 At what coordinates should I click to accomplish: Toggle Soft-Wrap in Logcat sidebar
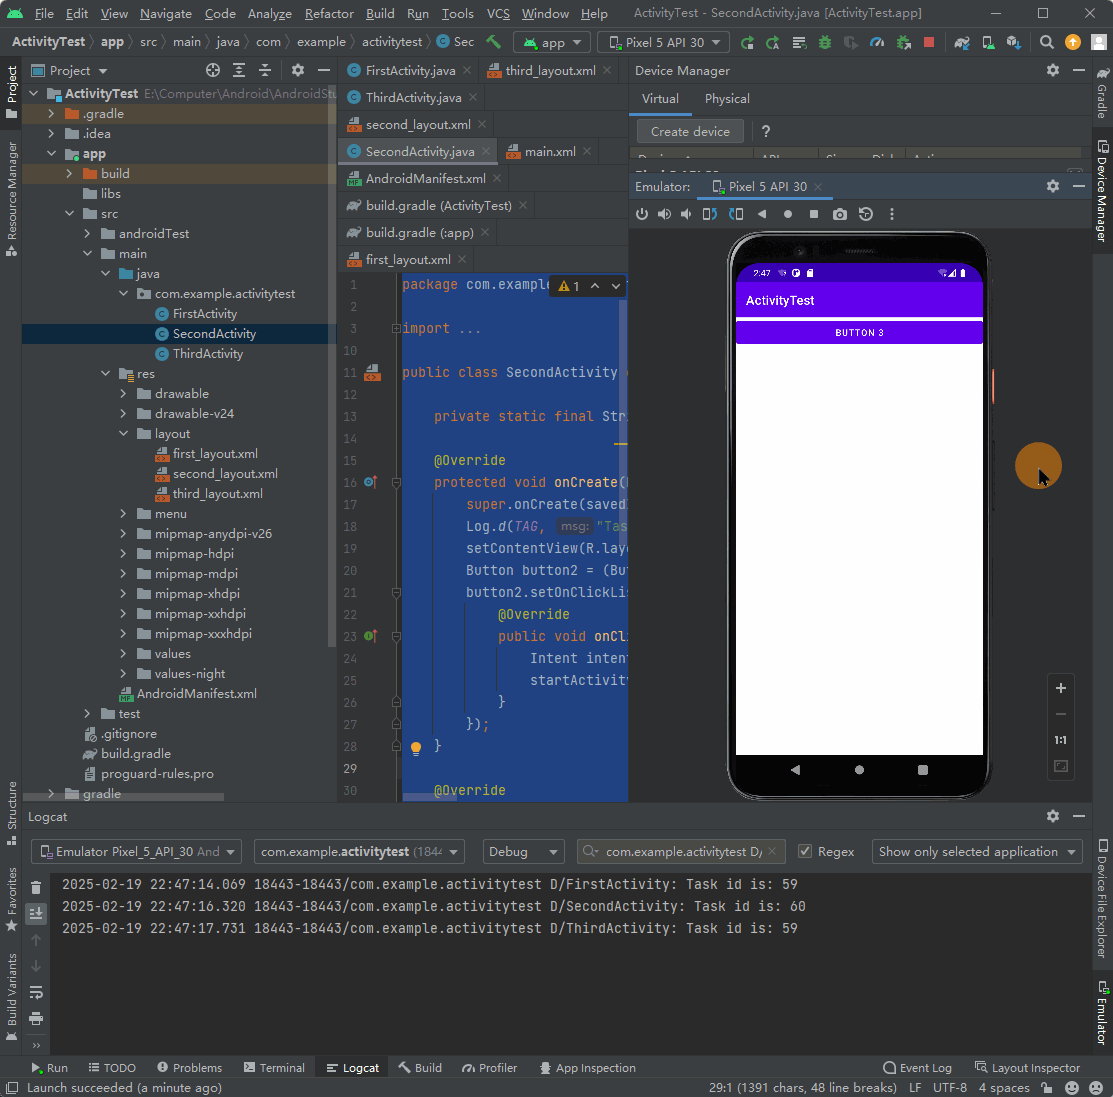tap(36, 993)
